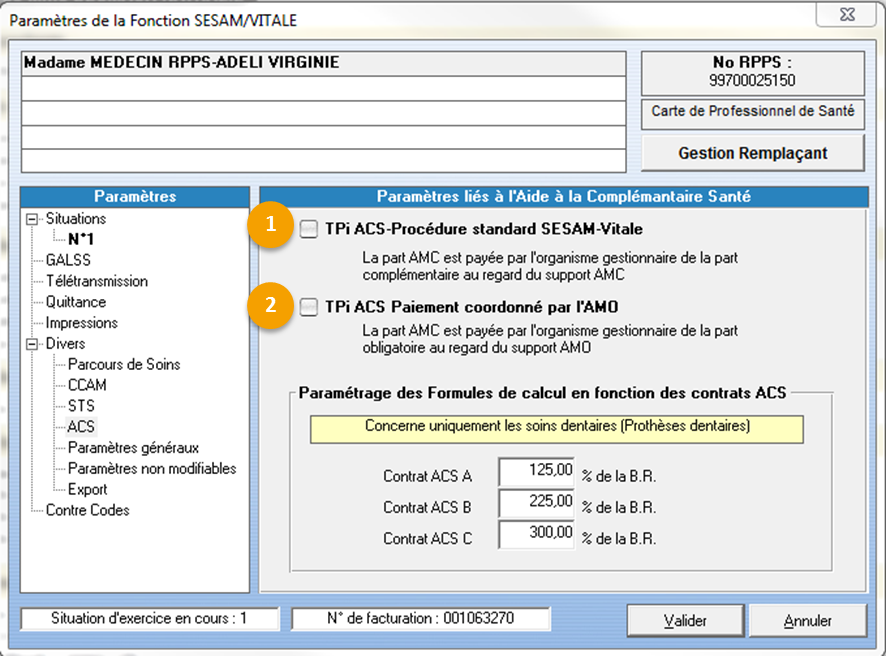The width and height of the screenshot is (886, 656).
Task: Click the Gestion Remplaçant button
Action: 753,153
